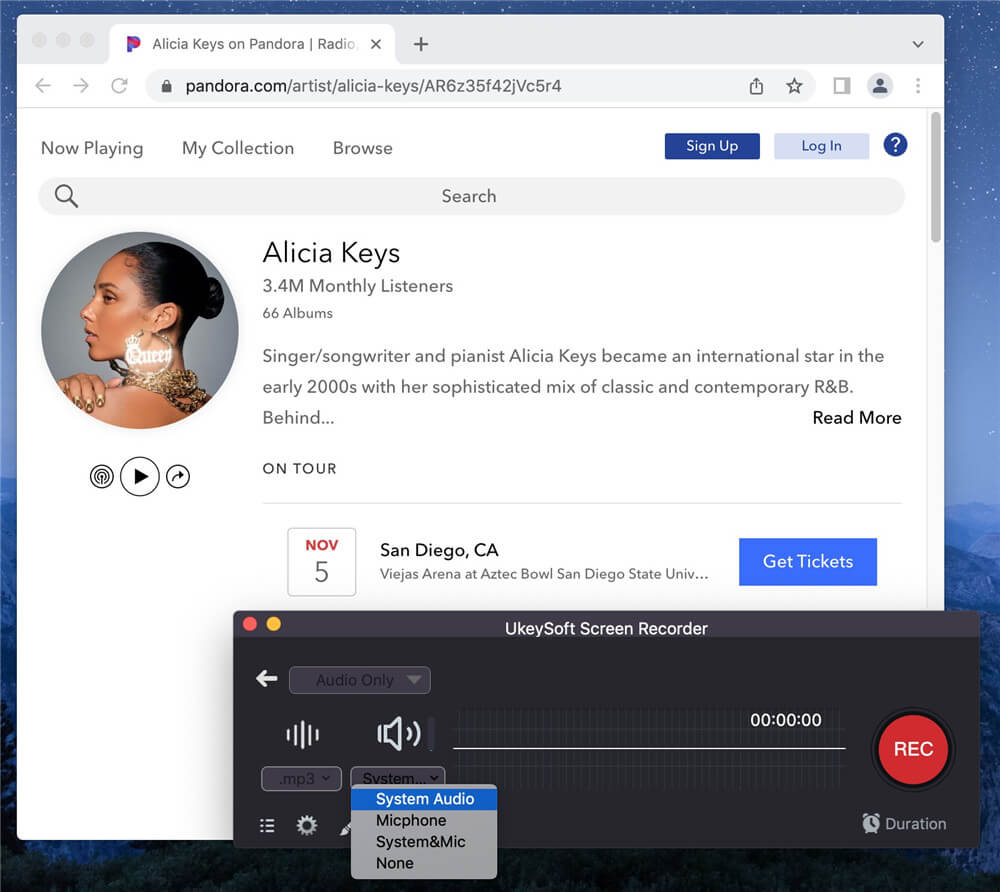Click the Log In button
This screenshot has height=892, width=1000.
pos(821,146)
